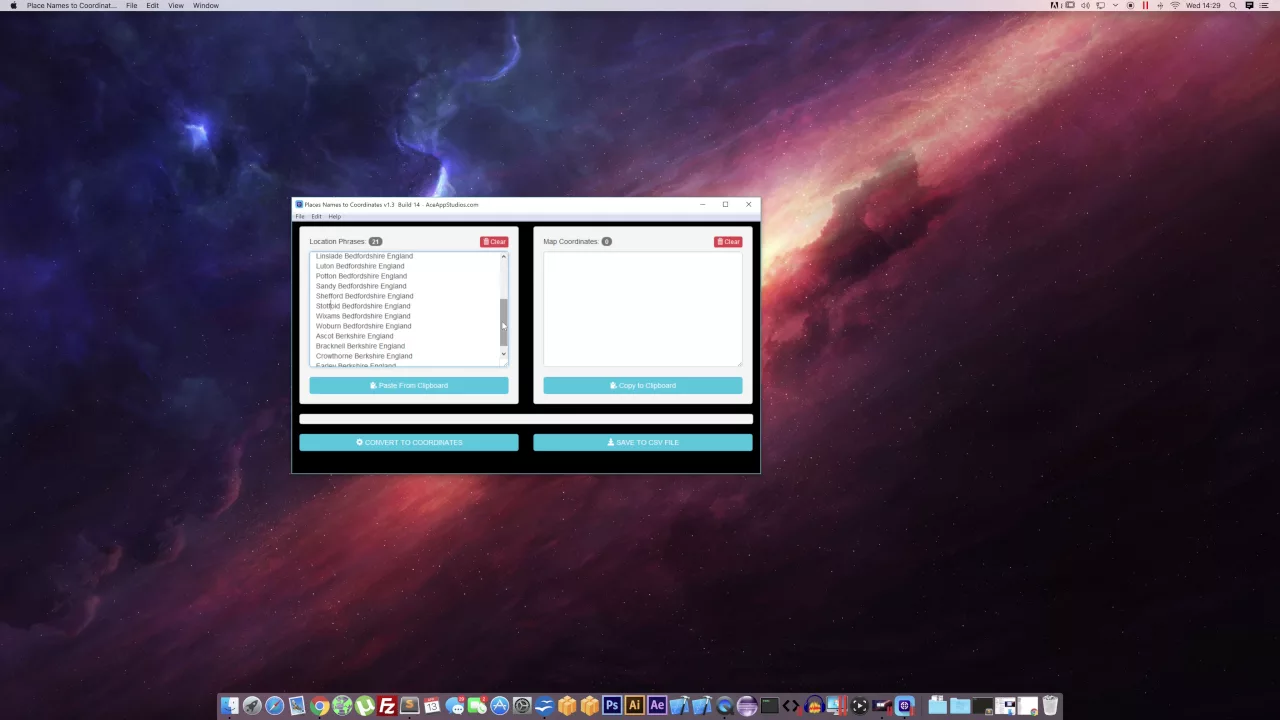
Task: Launch Safari from the Dock
Action: pyautogui.click(x=274, y=705)
